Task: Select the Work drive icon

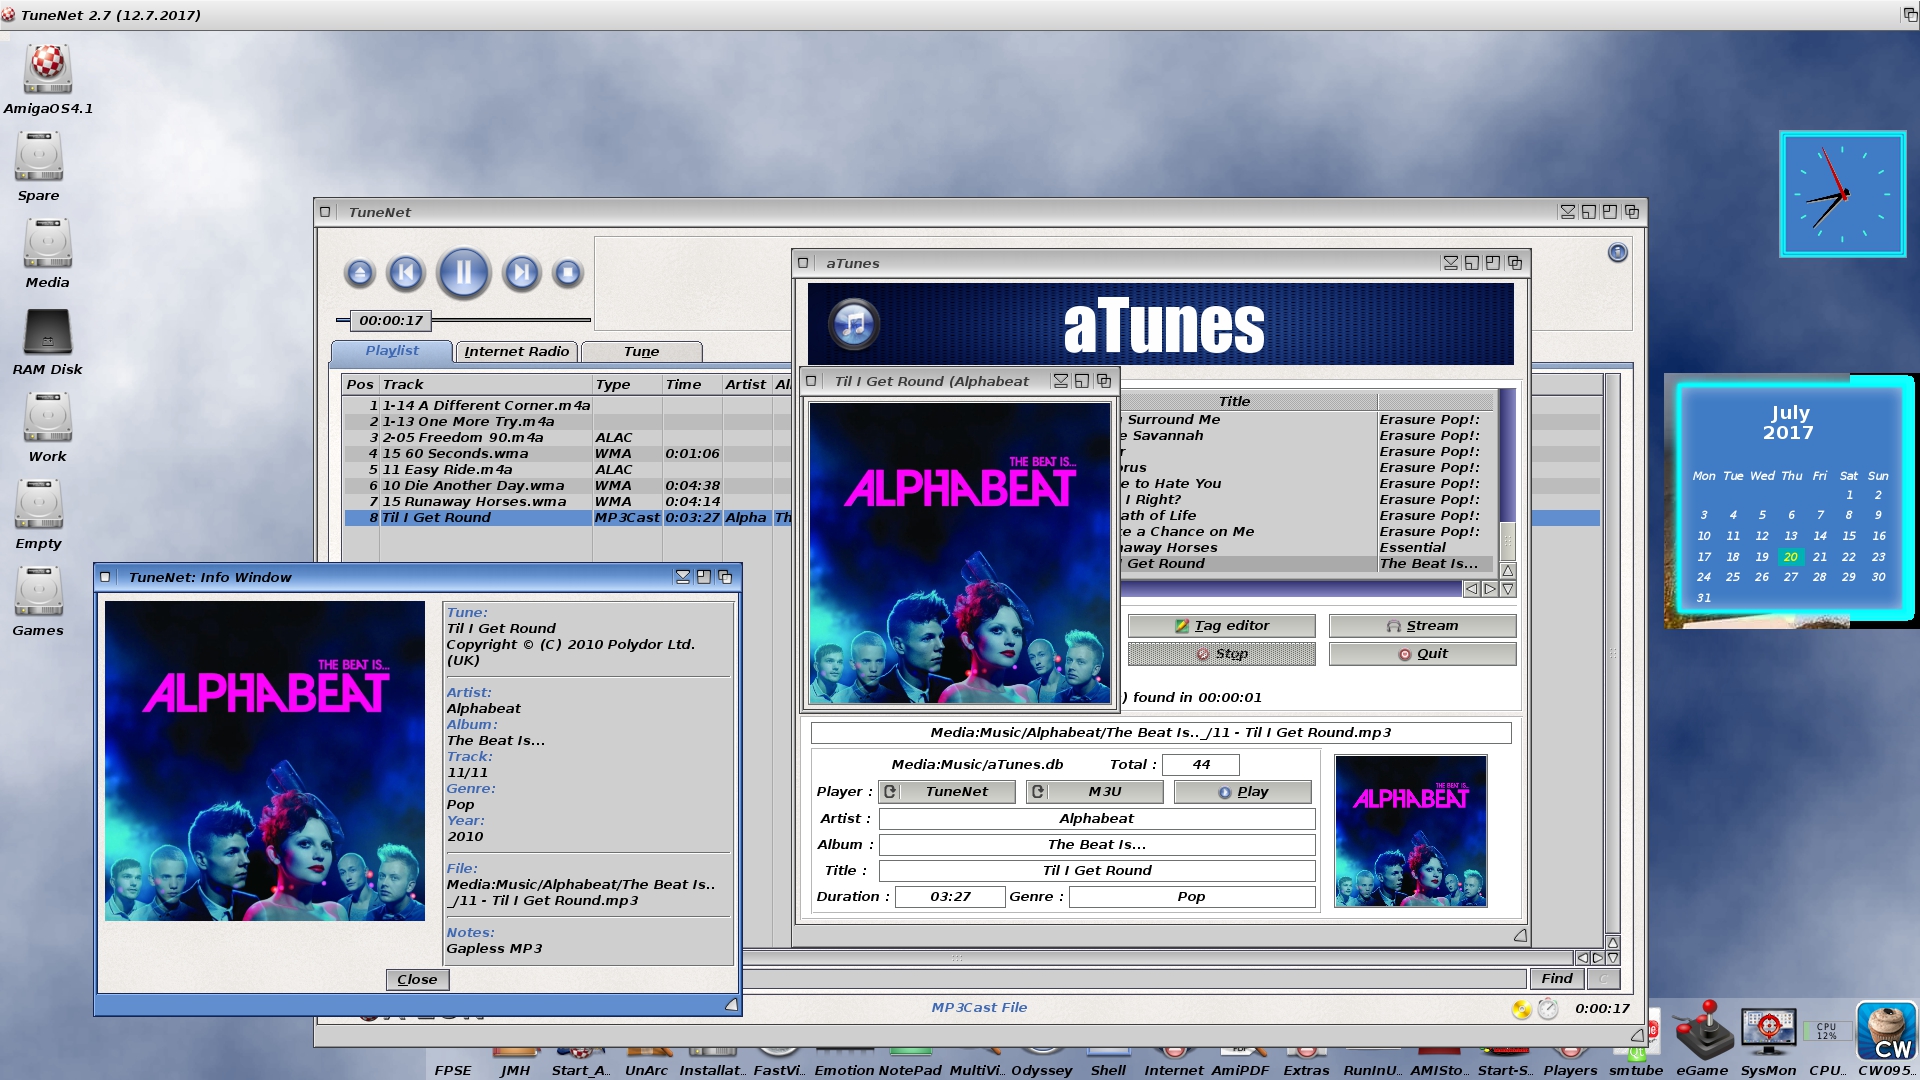Action: tap(47, 428)
